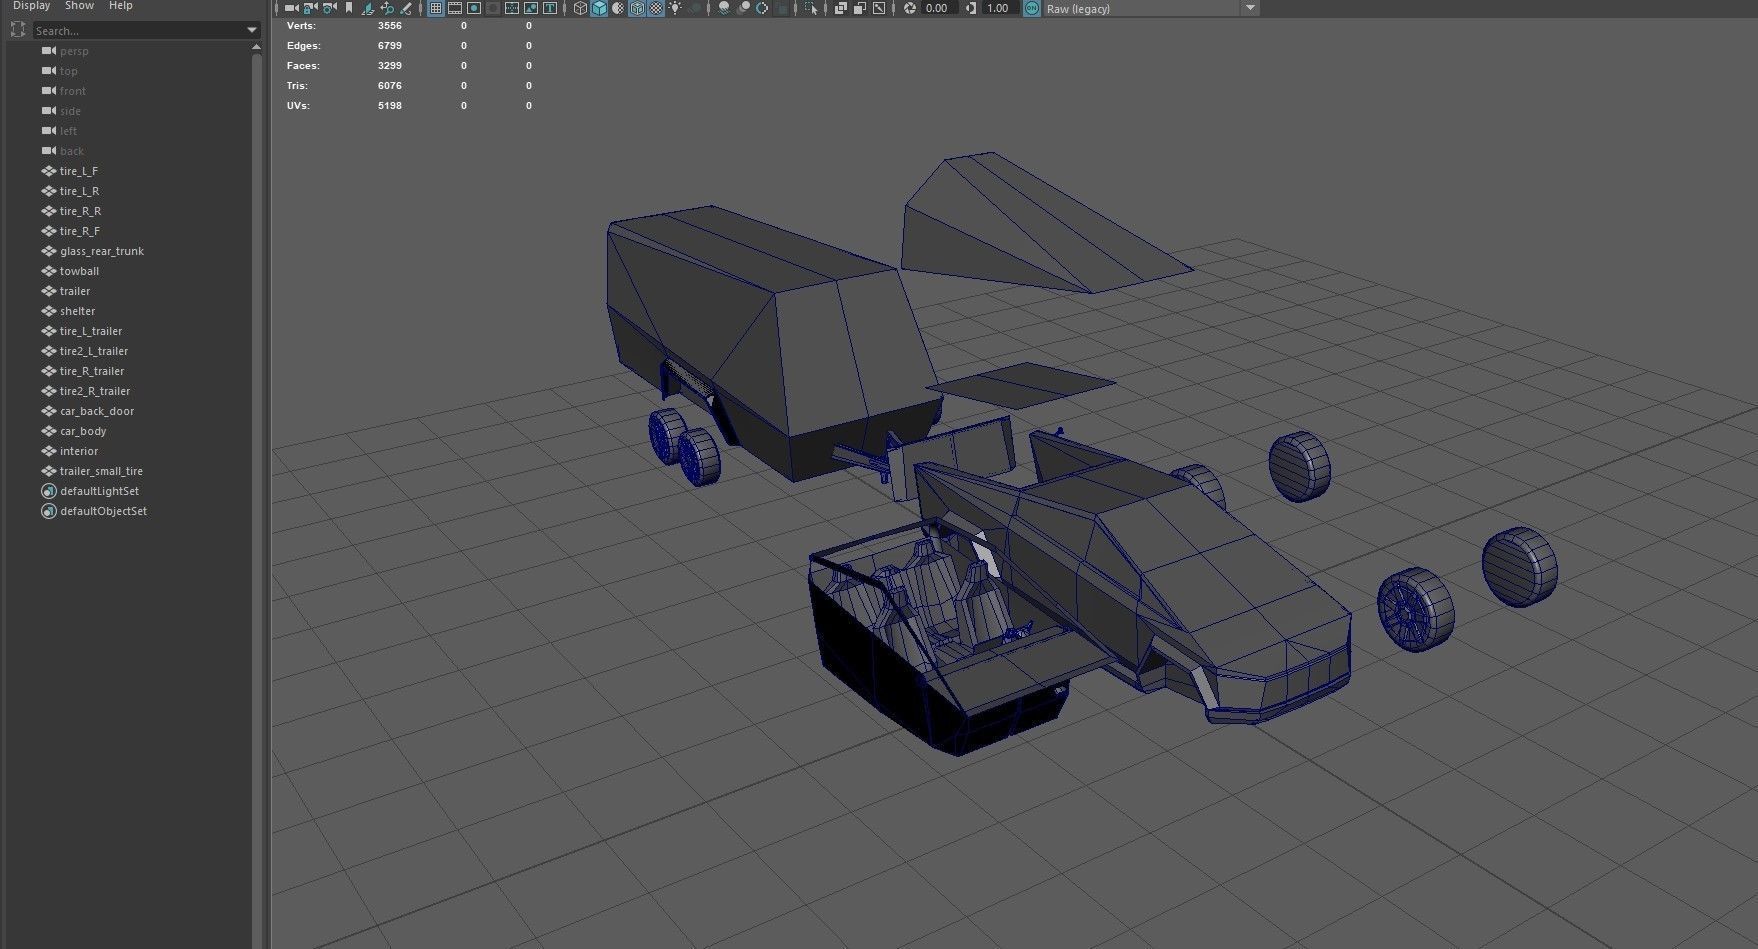Click the Outliner search filter icon
1758x949 pixels.
(18, 30)
